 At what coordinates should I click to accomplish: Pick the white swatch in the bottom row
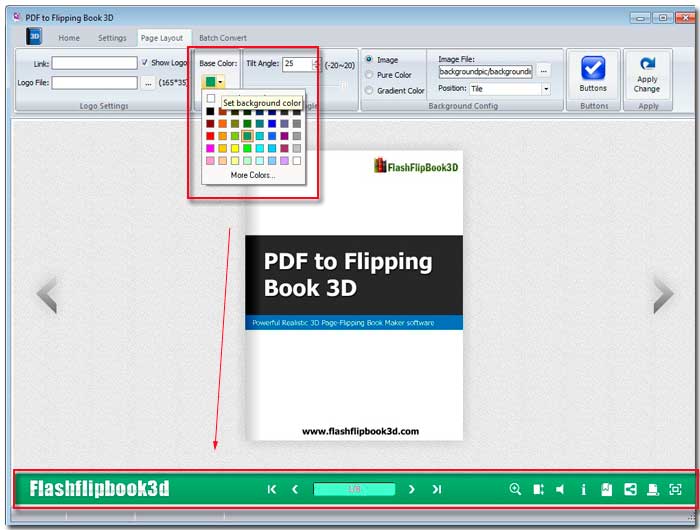pyautogui.click(x=296, y=160)
